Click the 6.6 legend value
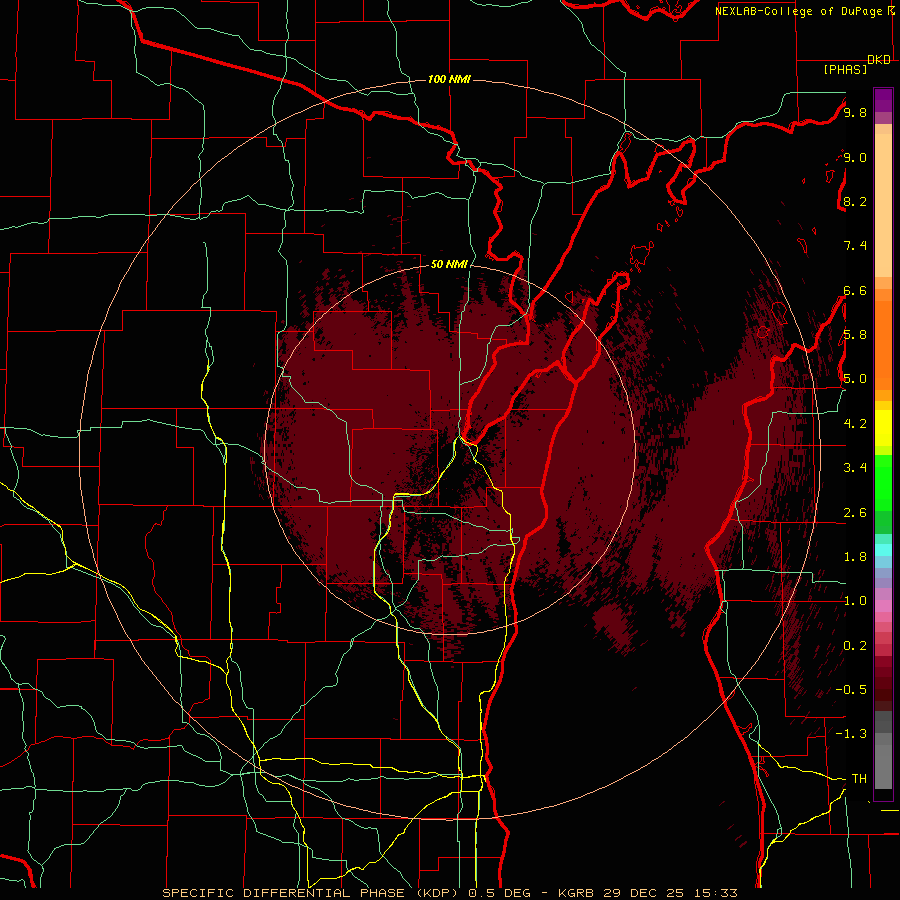 855,290
